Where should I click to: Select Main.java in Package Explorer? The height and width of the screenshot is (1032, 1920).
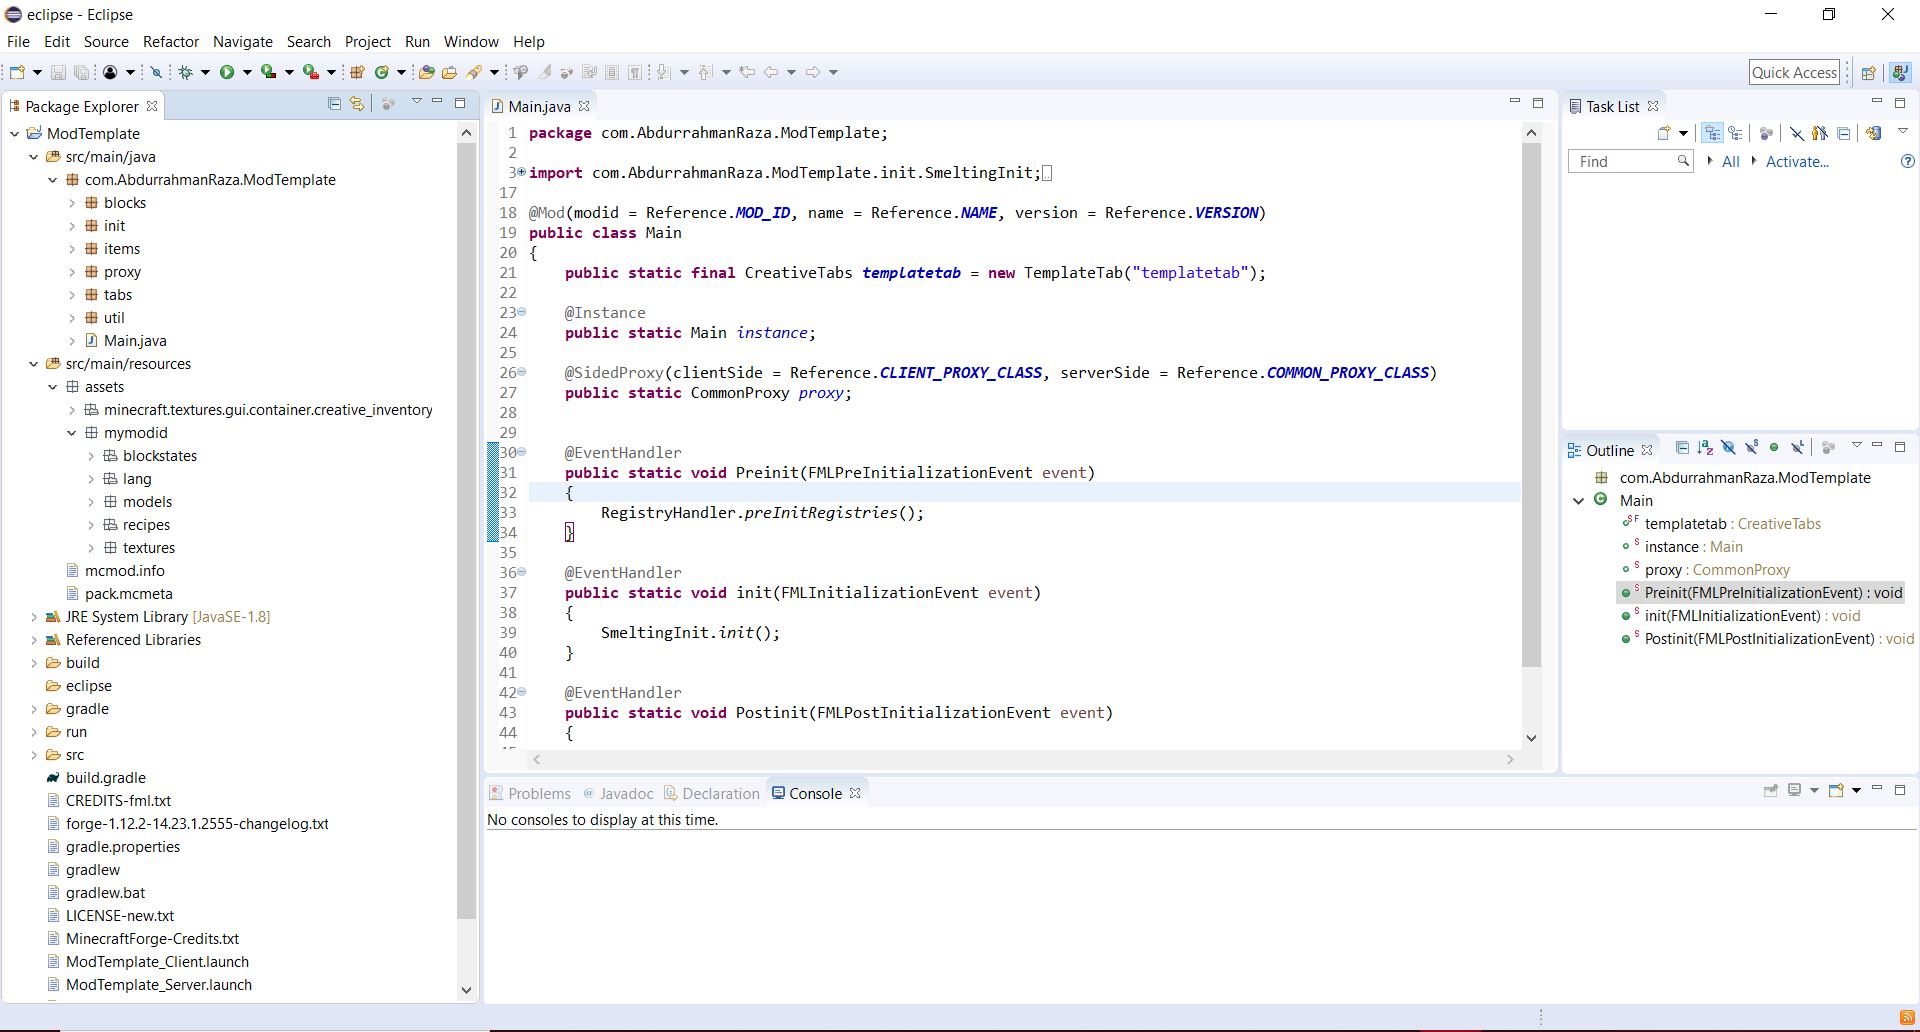tap(135, 341)
